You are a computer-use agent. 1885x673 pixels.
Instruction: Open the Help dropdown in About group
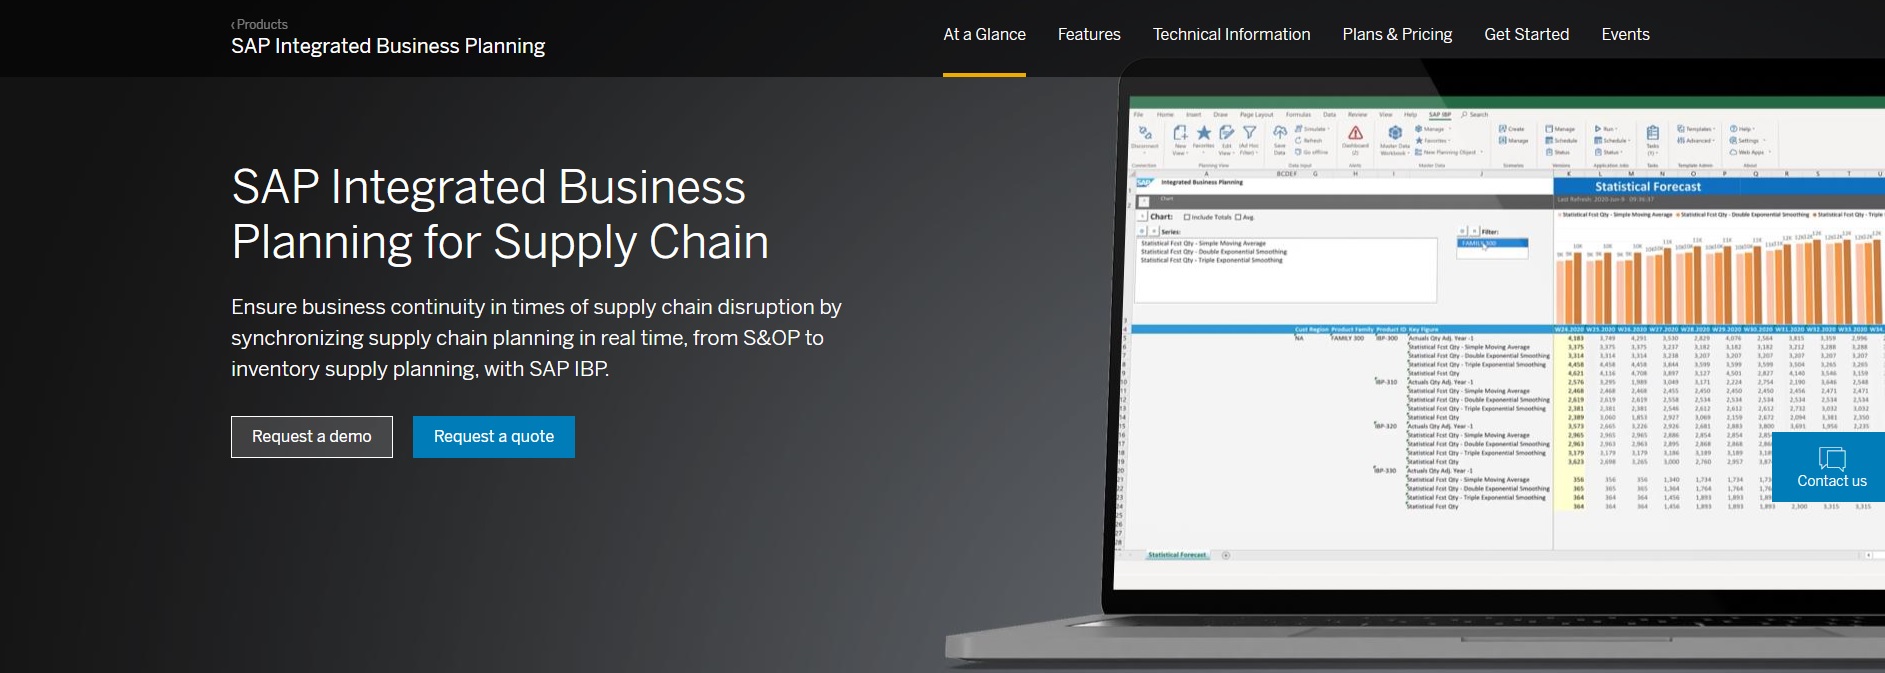pyautogui.click(x=1742, y=129)
